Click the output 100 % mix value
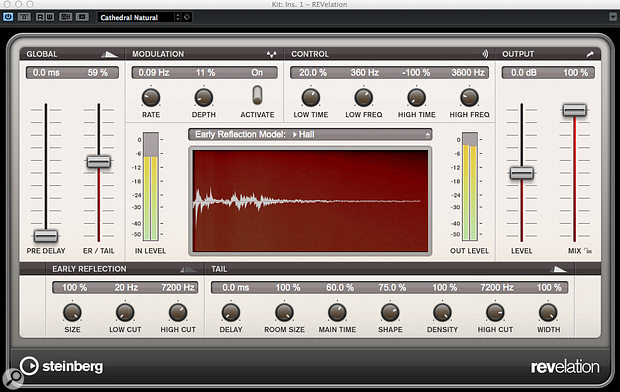 coord(575,73)
